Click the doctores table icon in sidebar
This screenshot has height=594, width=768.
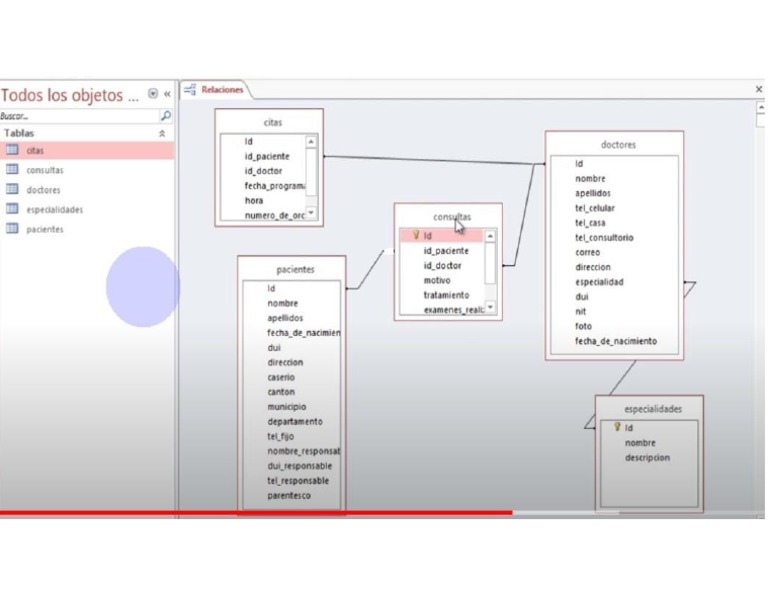12,189
